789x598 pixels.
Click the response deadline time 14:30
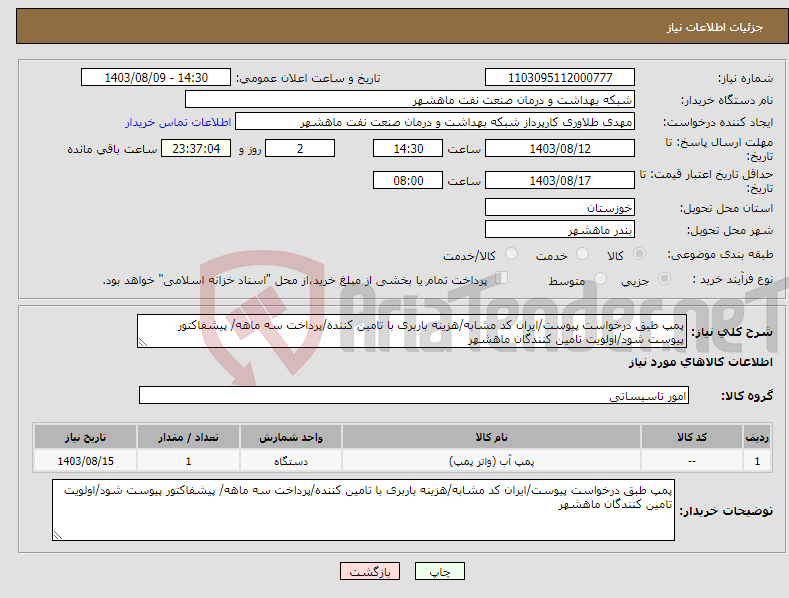point(408,148)
